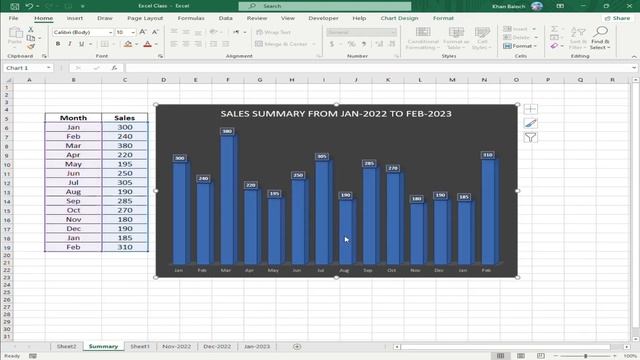This screenshot has width=640, height=360.
Task: Click the Search box in title bar
Action: 325,6
